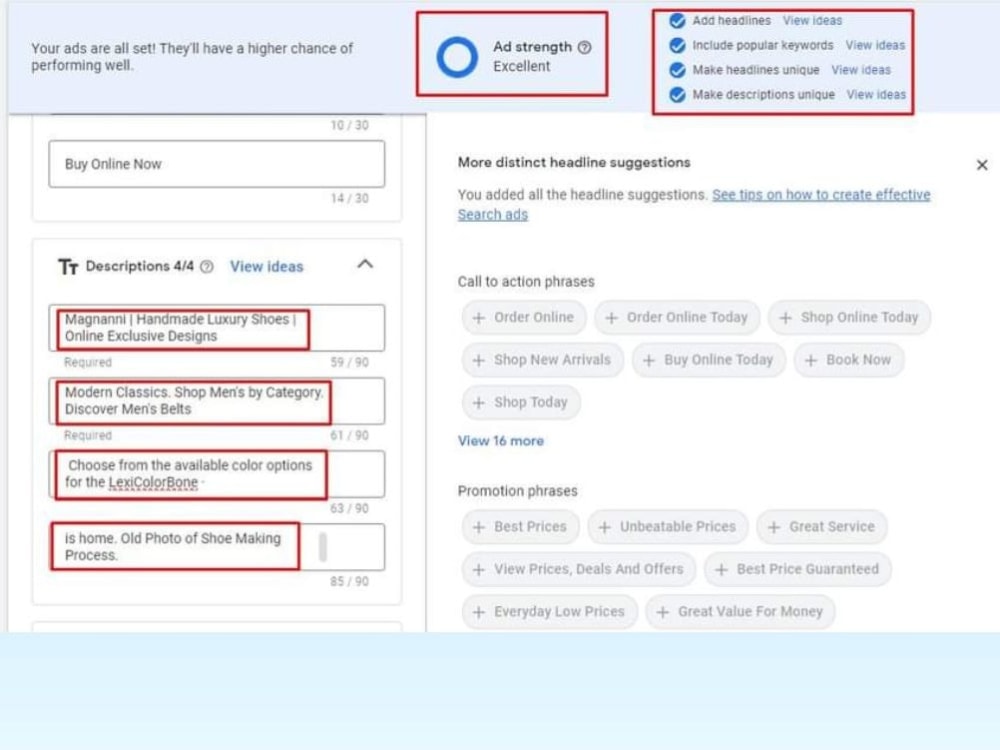The width and height of the screenshot is (1000, 750).
Task: Click the Modern Classics description field
Action: pos(217,401)
